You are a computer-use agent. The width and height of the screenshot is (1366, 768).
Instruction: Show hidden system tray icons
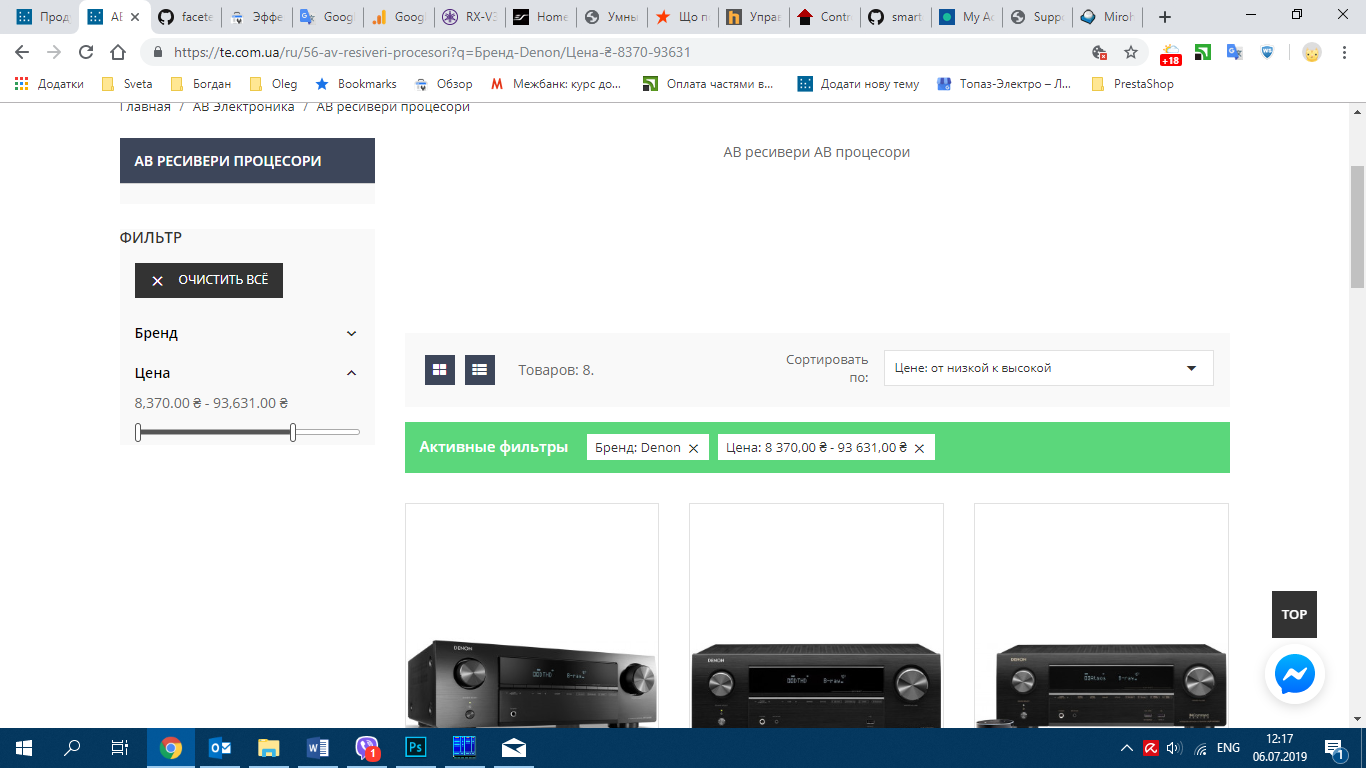1127,748
